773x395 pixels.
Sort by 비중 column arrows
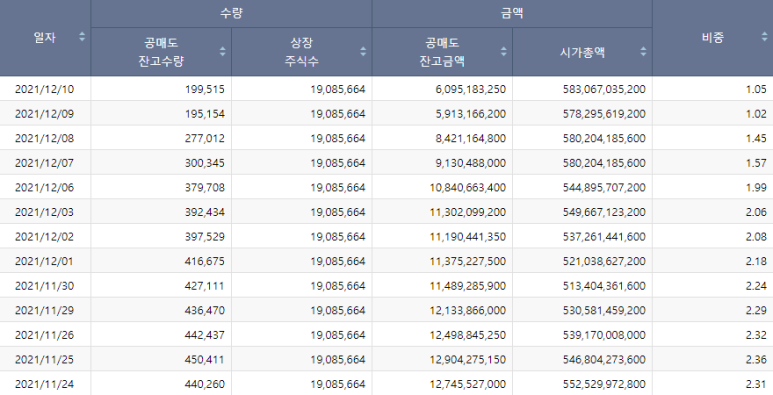[764, 36]
